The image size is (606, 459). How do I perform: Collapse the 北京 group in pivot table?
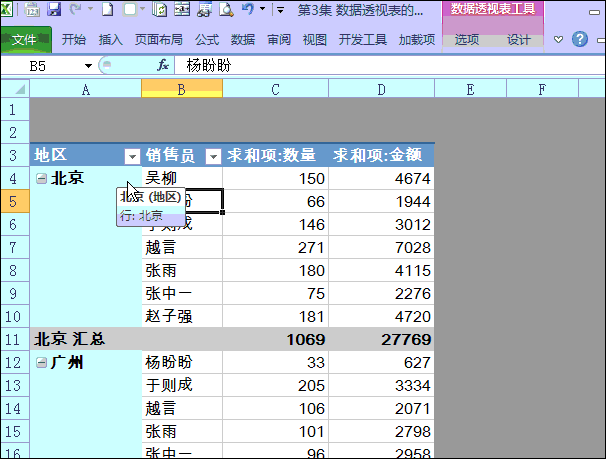(41, 178)
